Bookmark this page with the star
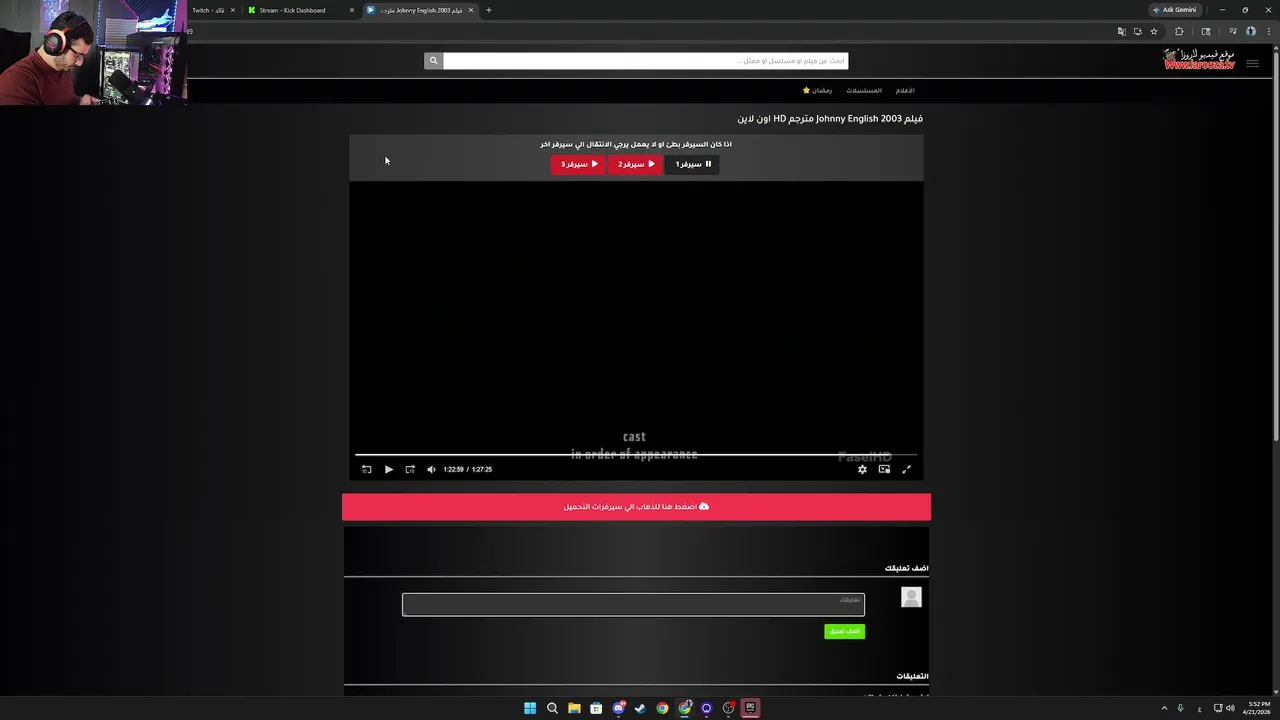This screenshot has width=1280, height=720. click(x=1154, y=31)
